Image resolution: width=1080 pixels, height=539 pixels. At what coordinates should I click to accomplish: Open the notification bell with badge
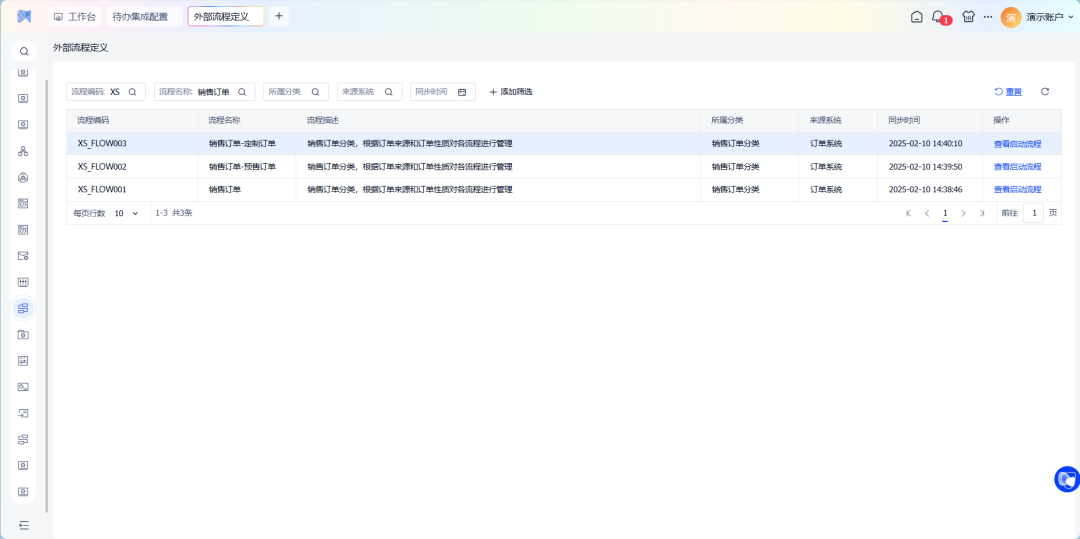(x=938, y=17)
